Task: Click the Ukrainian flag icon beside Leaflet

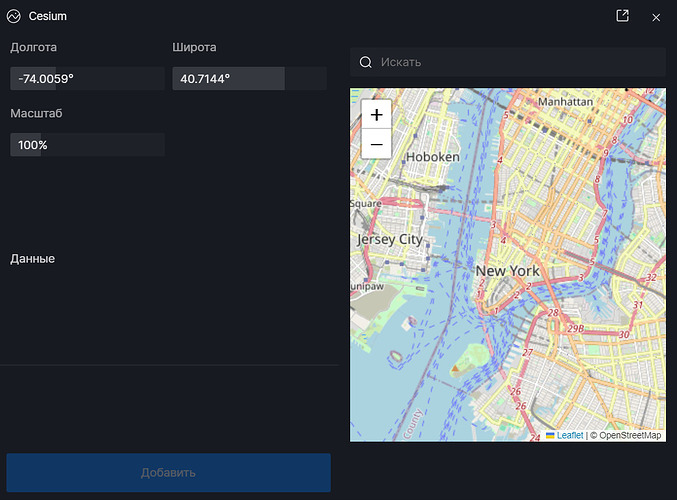Action: (550, 435)
